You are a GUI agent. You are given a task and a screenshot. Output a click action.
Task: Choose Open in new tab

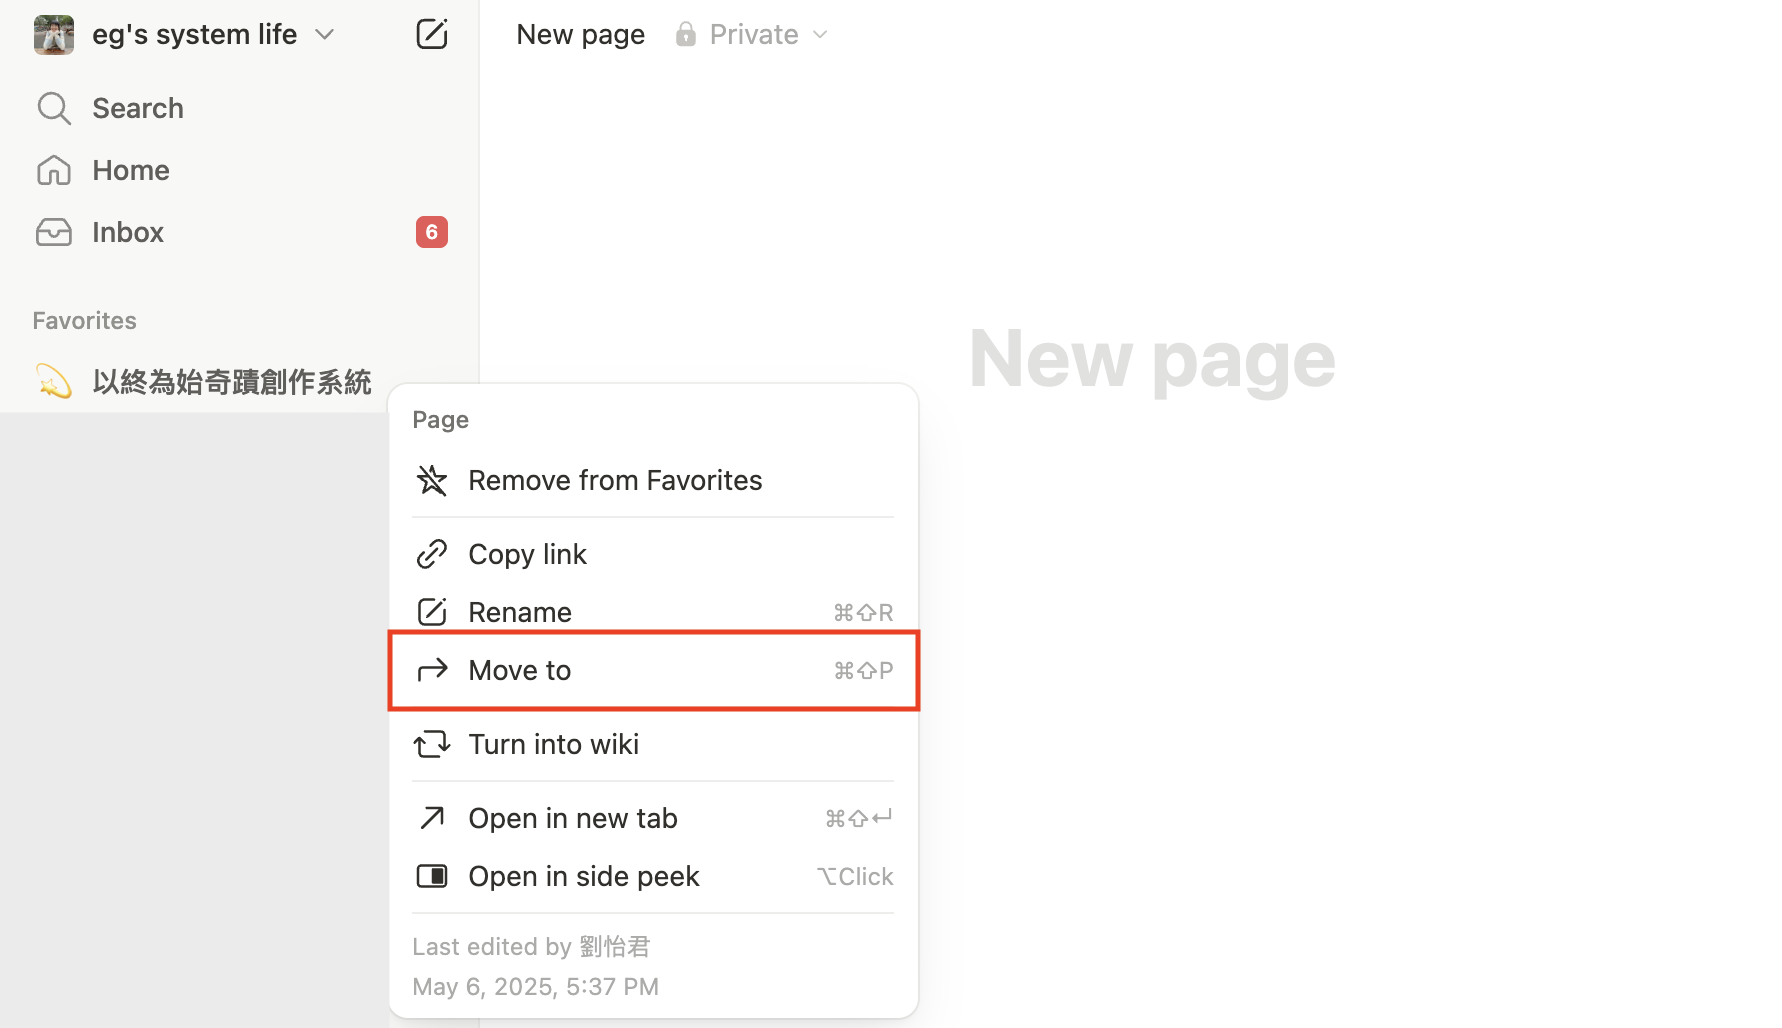(573, 818)
